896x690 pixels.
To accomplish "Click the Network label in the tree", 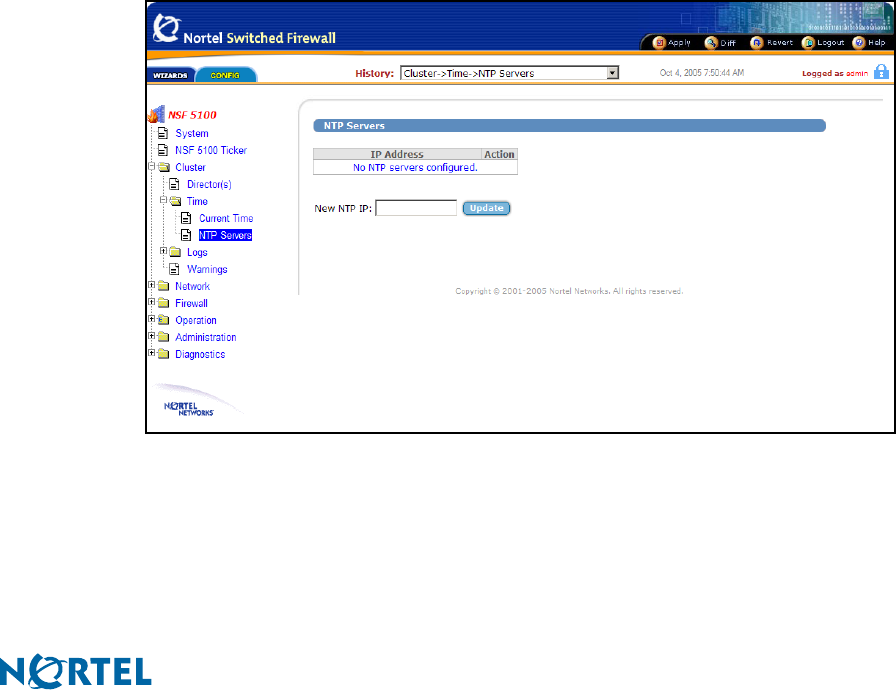I will pyautogui.click(x=193, y=286).
